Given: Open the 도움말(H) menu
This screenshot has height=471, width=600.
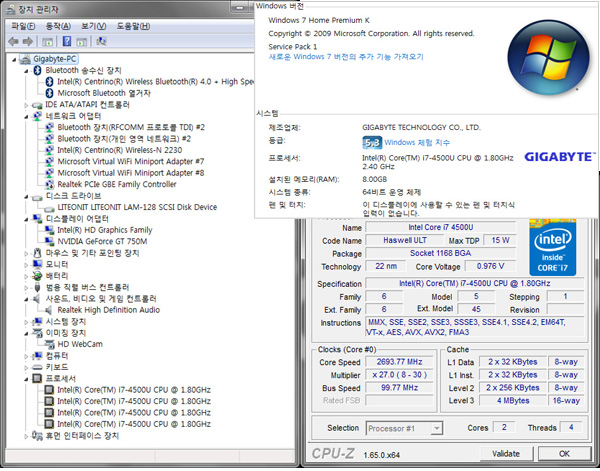Looking at the screenshot, I should pos(133,26).
